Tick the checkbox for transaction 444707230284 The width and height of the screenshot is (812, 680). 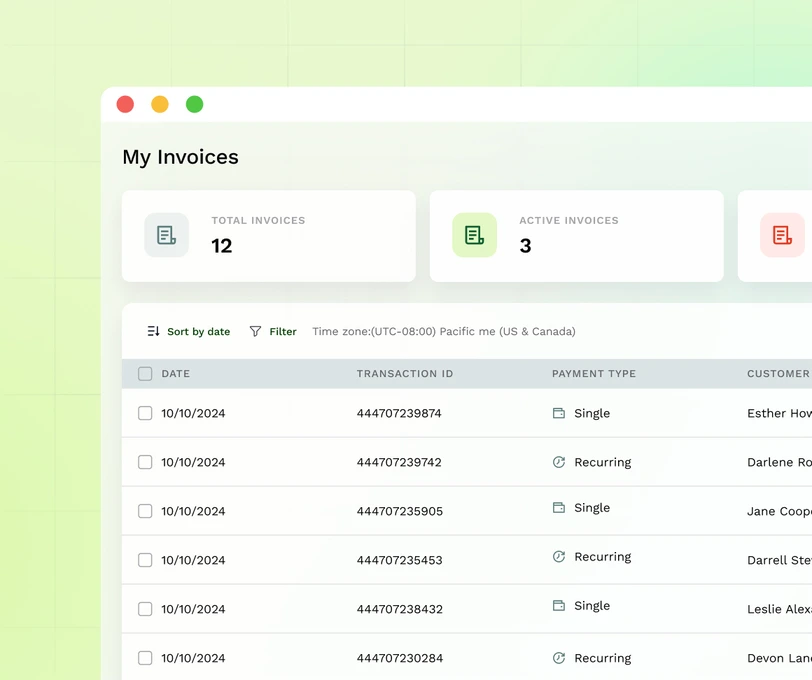pos(145,658)
